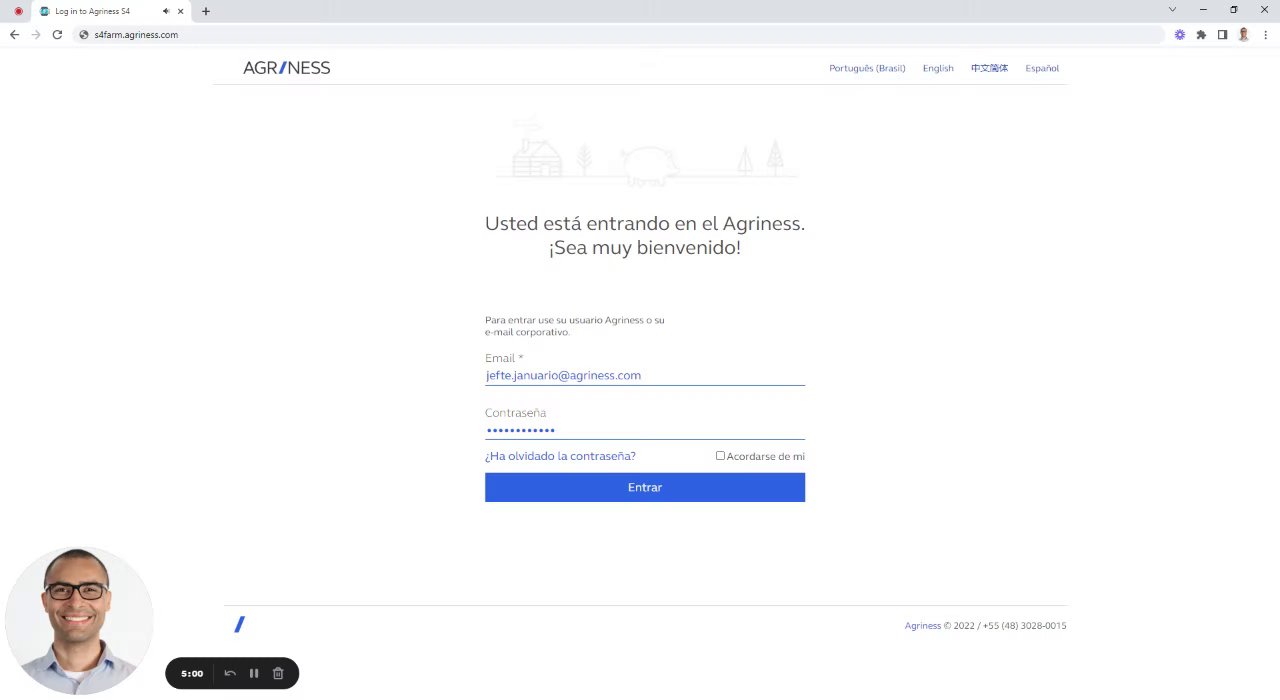This screenshot has width=1280, height=700.
Task: Click the Agriness logo in the header
Action: (286, 68)
